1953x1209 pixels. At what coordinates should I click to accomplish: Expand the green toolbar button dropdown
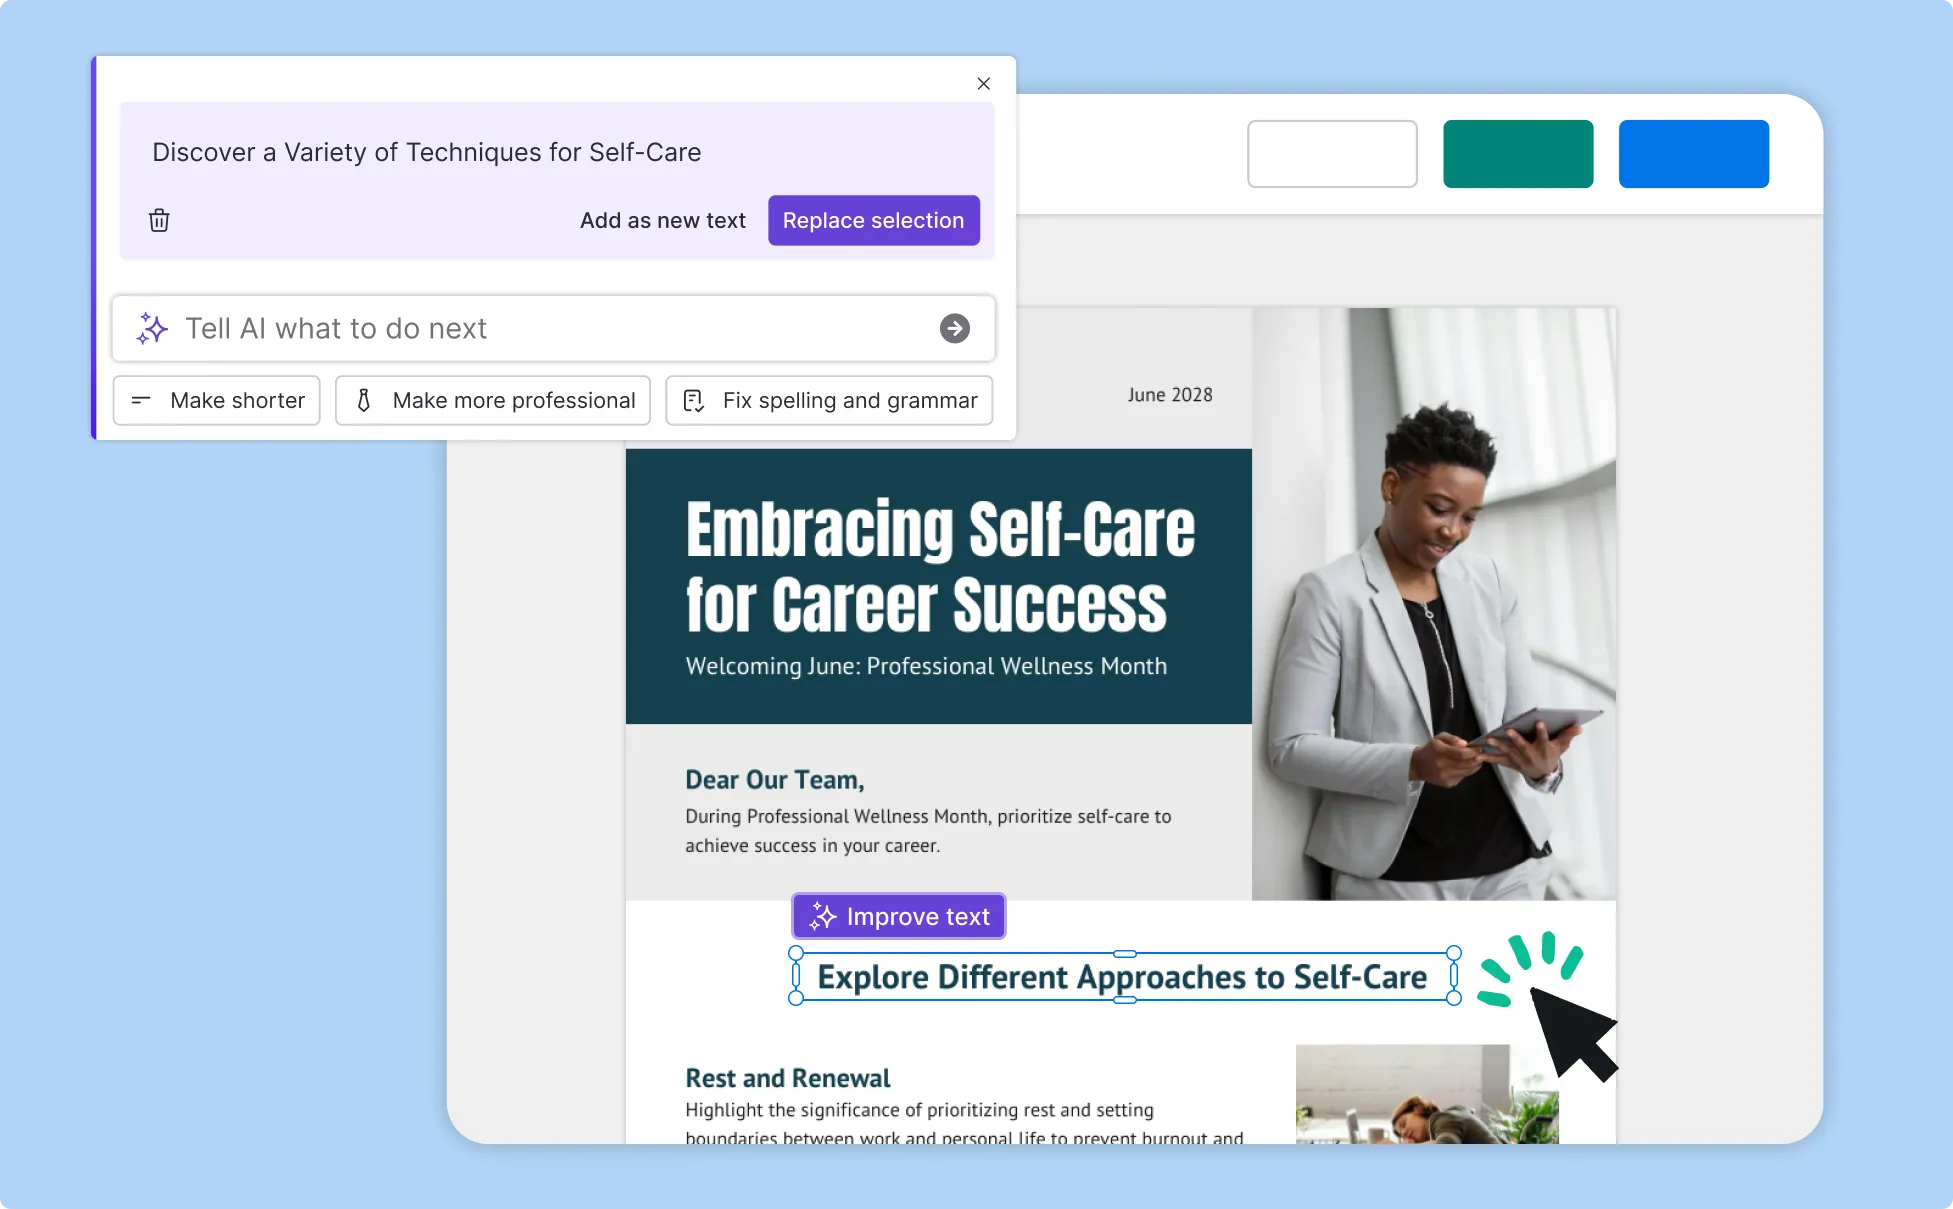click(x=1518, y=153)
